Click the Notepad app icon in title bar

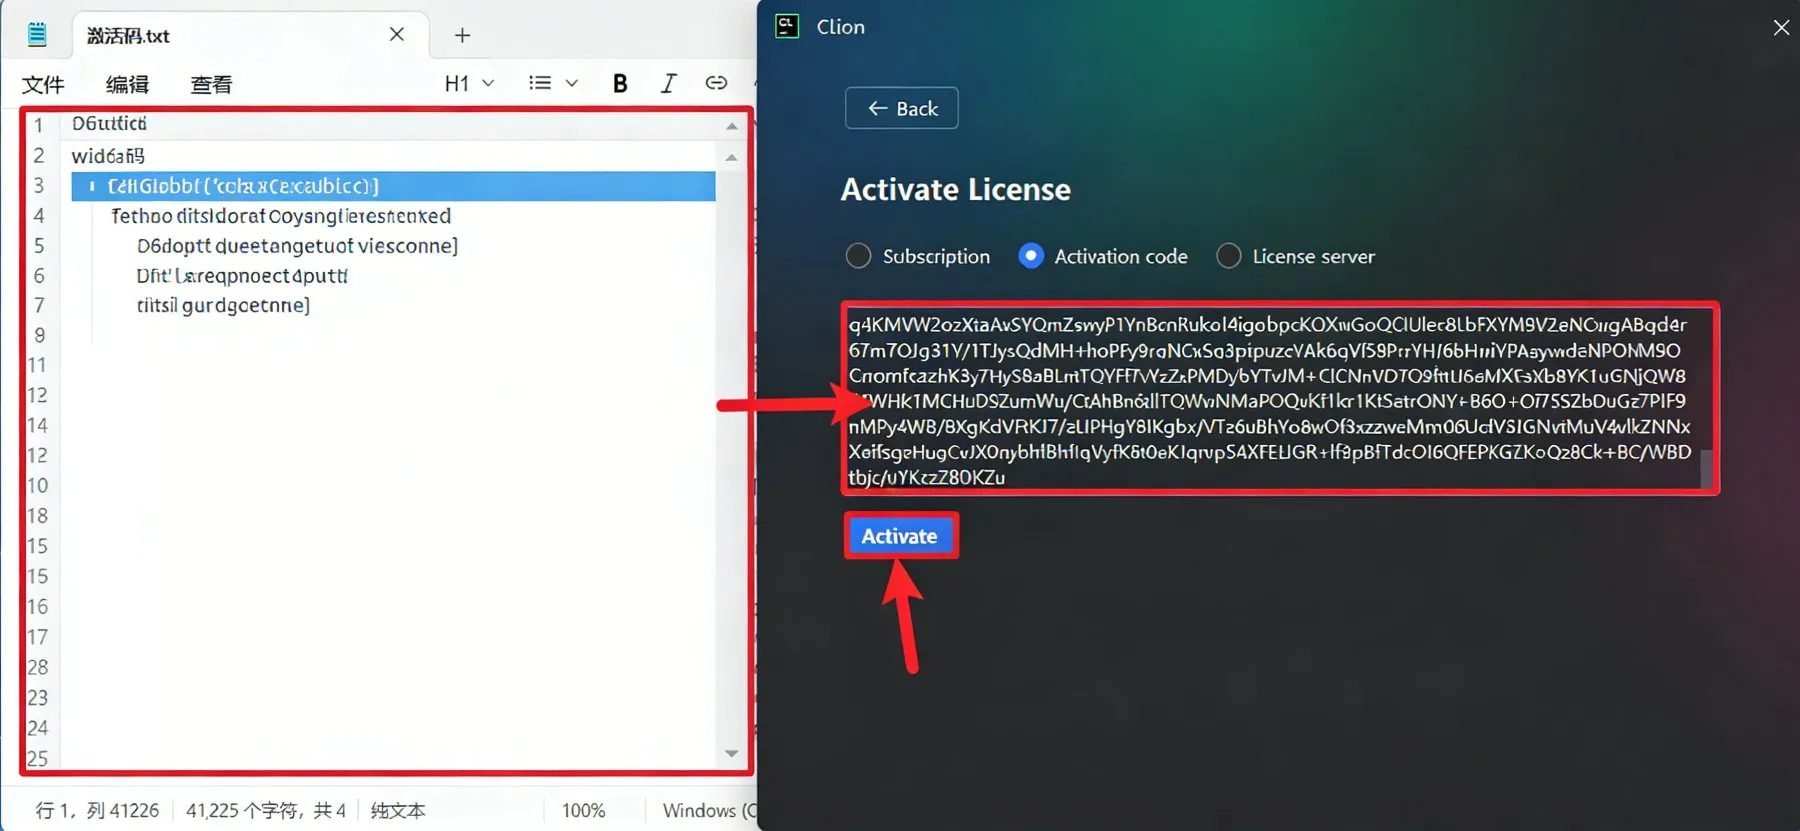pos(37,35)
